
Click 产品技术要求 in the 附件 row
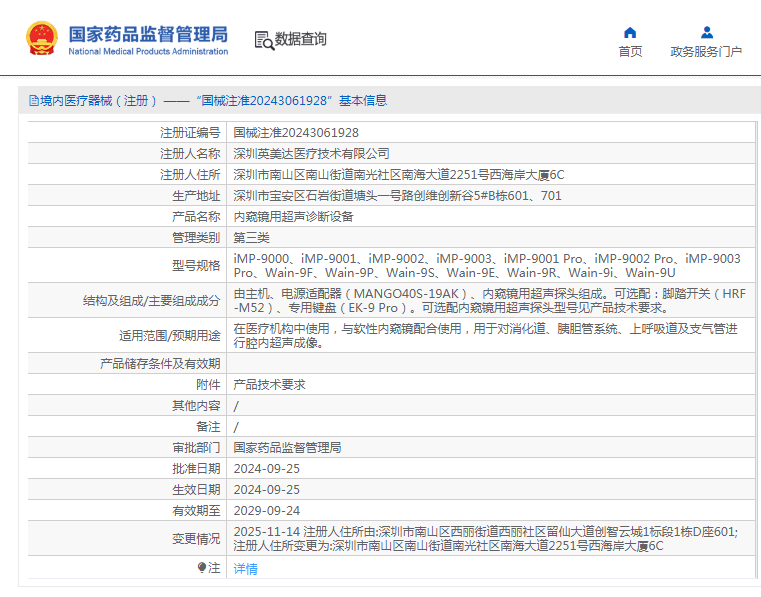tap(269, 384)
